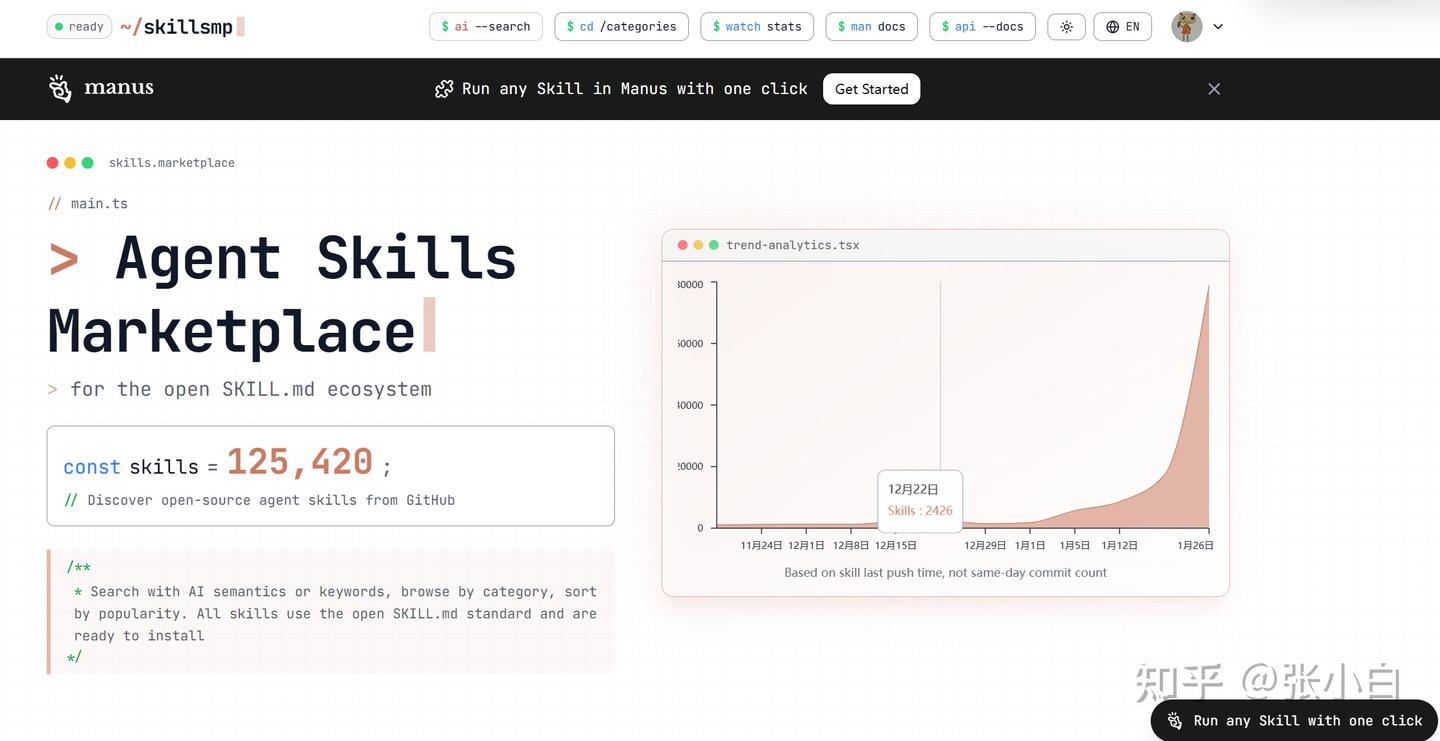
Task: Open api --docs
Action: pyautogui.click(x=982, y=27)
